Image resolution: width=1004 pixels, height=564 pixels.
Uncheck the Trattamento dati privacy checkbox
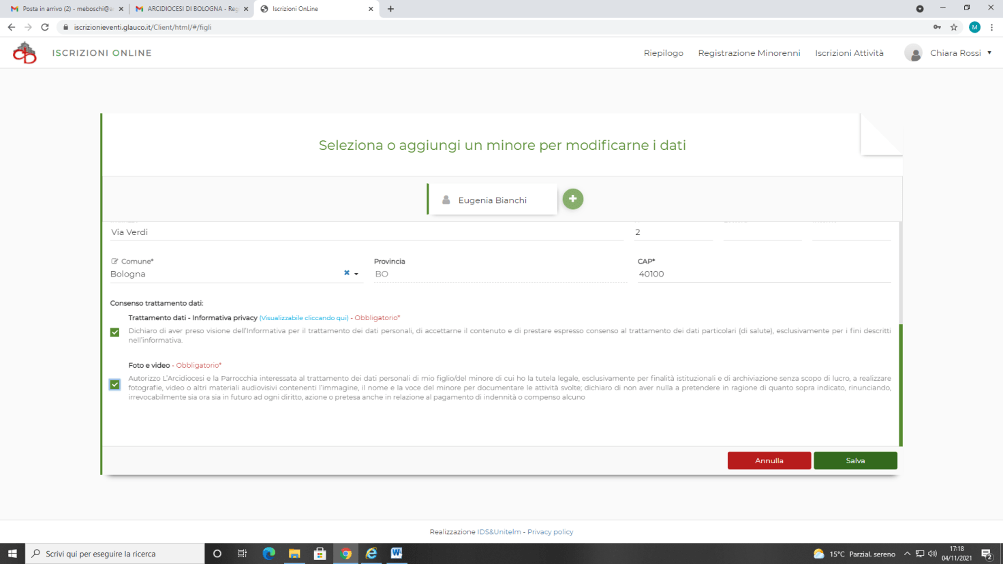[x=115, y=332]
